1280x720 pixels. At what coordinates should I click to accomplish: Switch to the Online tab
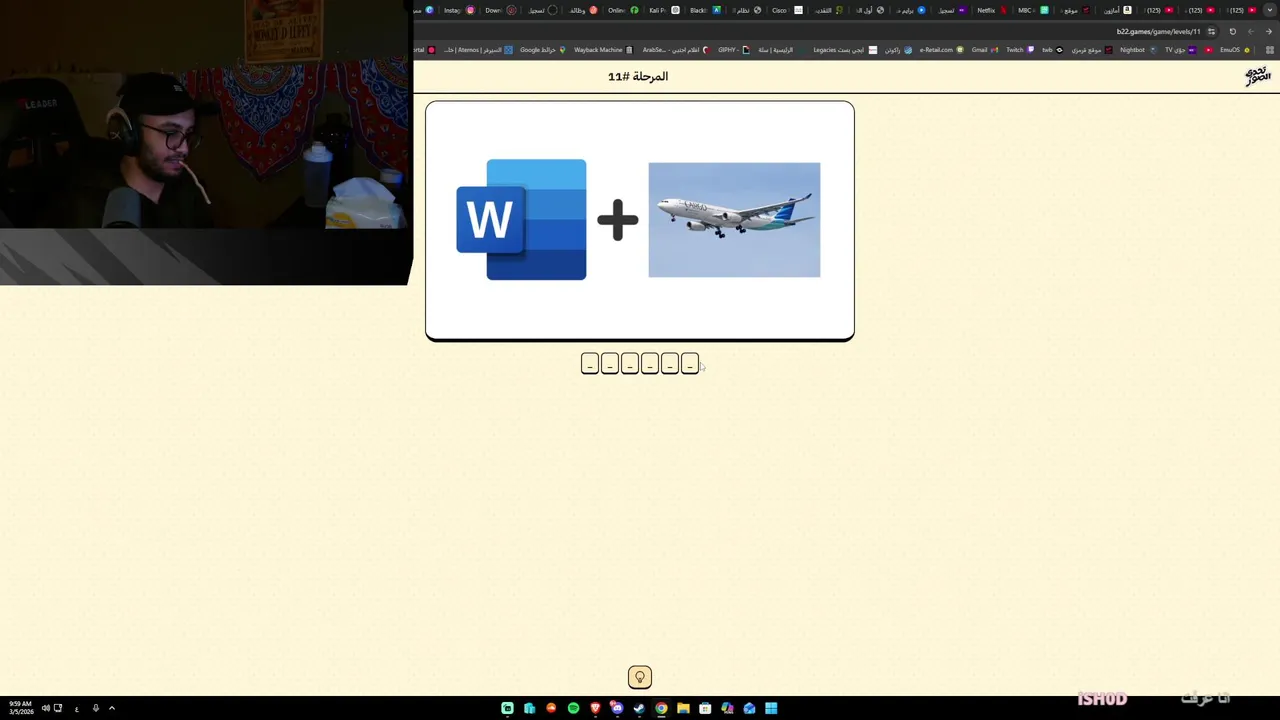[623, 10]
